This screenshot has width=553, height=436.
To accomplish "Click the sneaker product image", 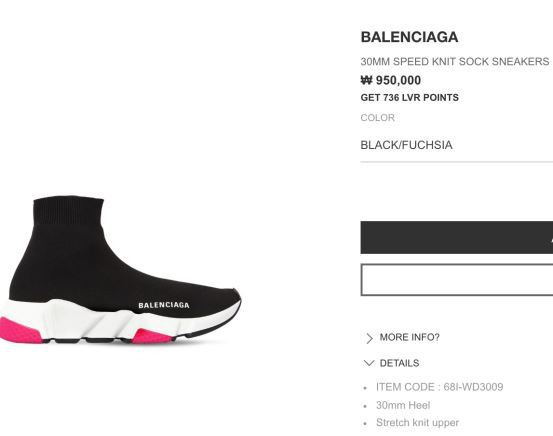I will [x=120, y=270].
